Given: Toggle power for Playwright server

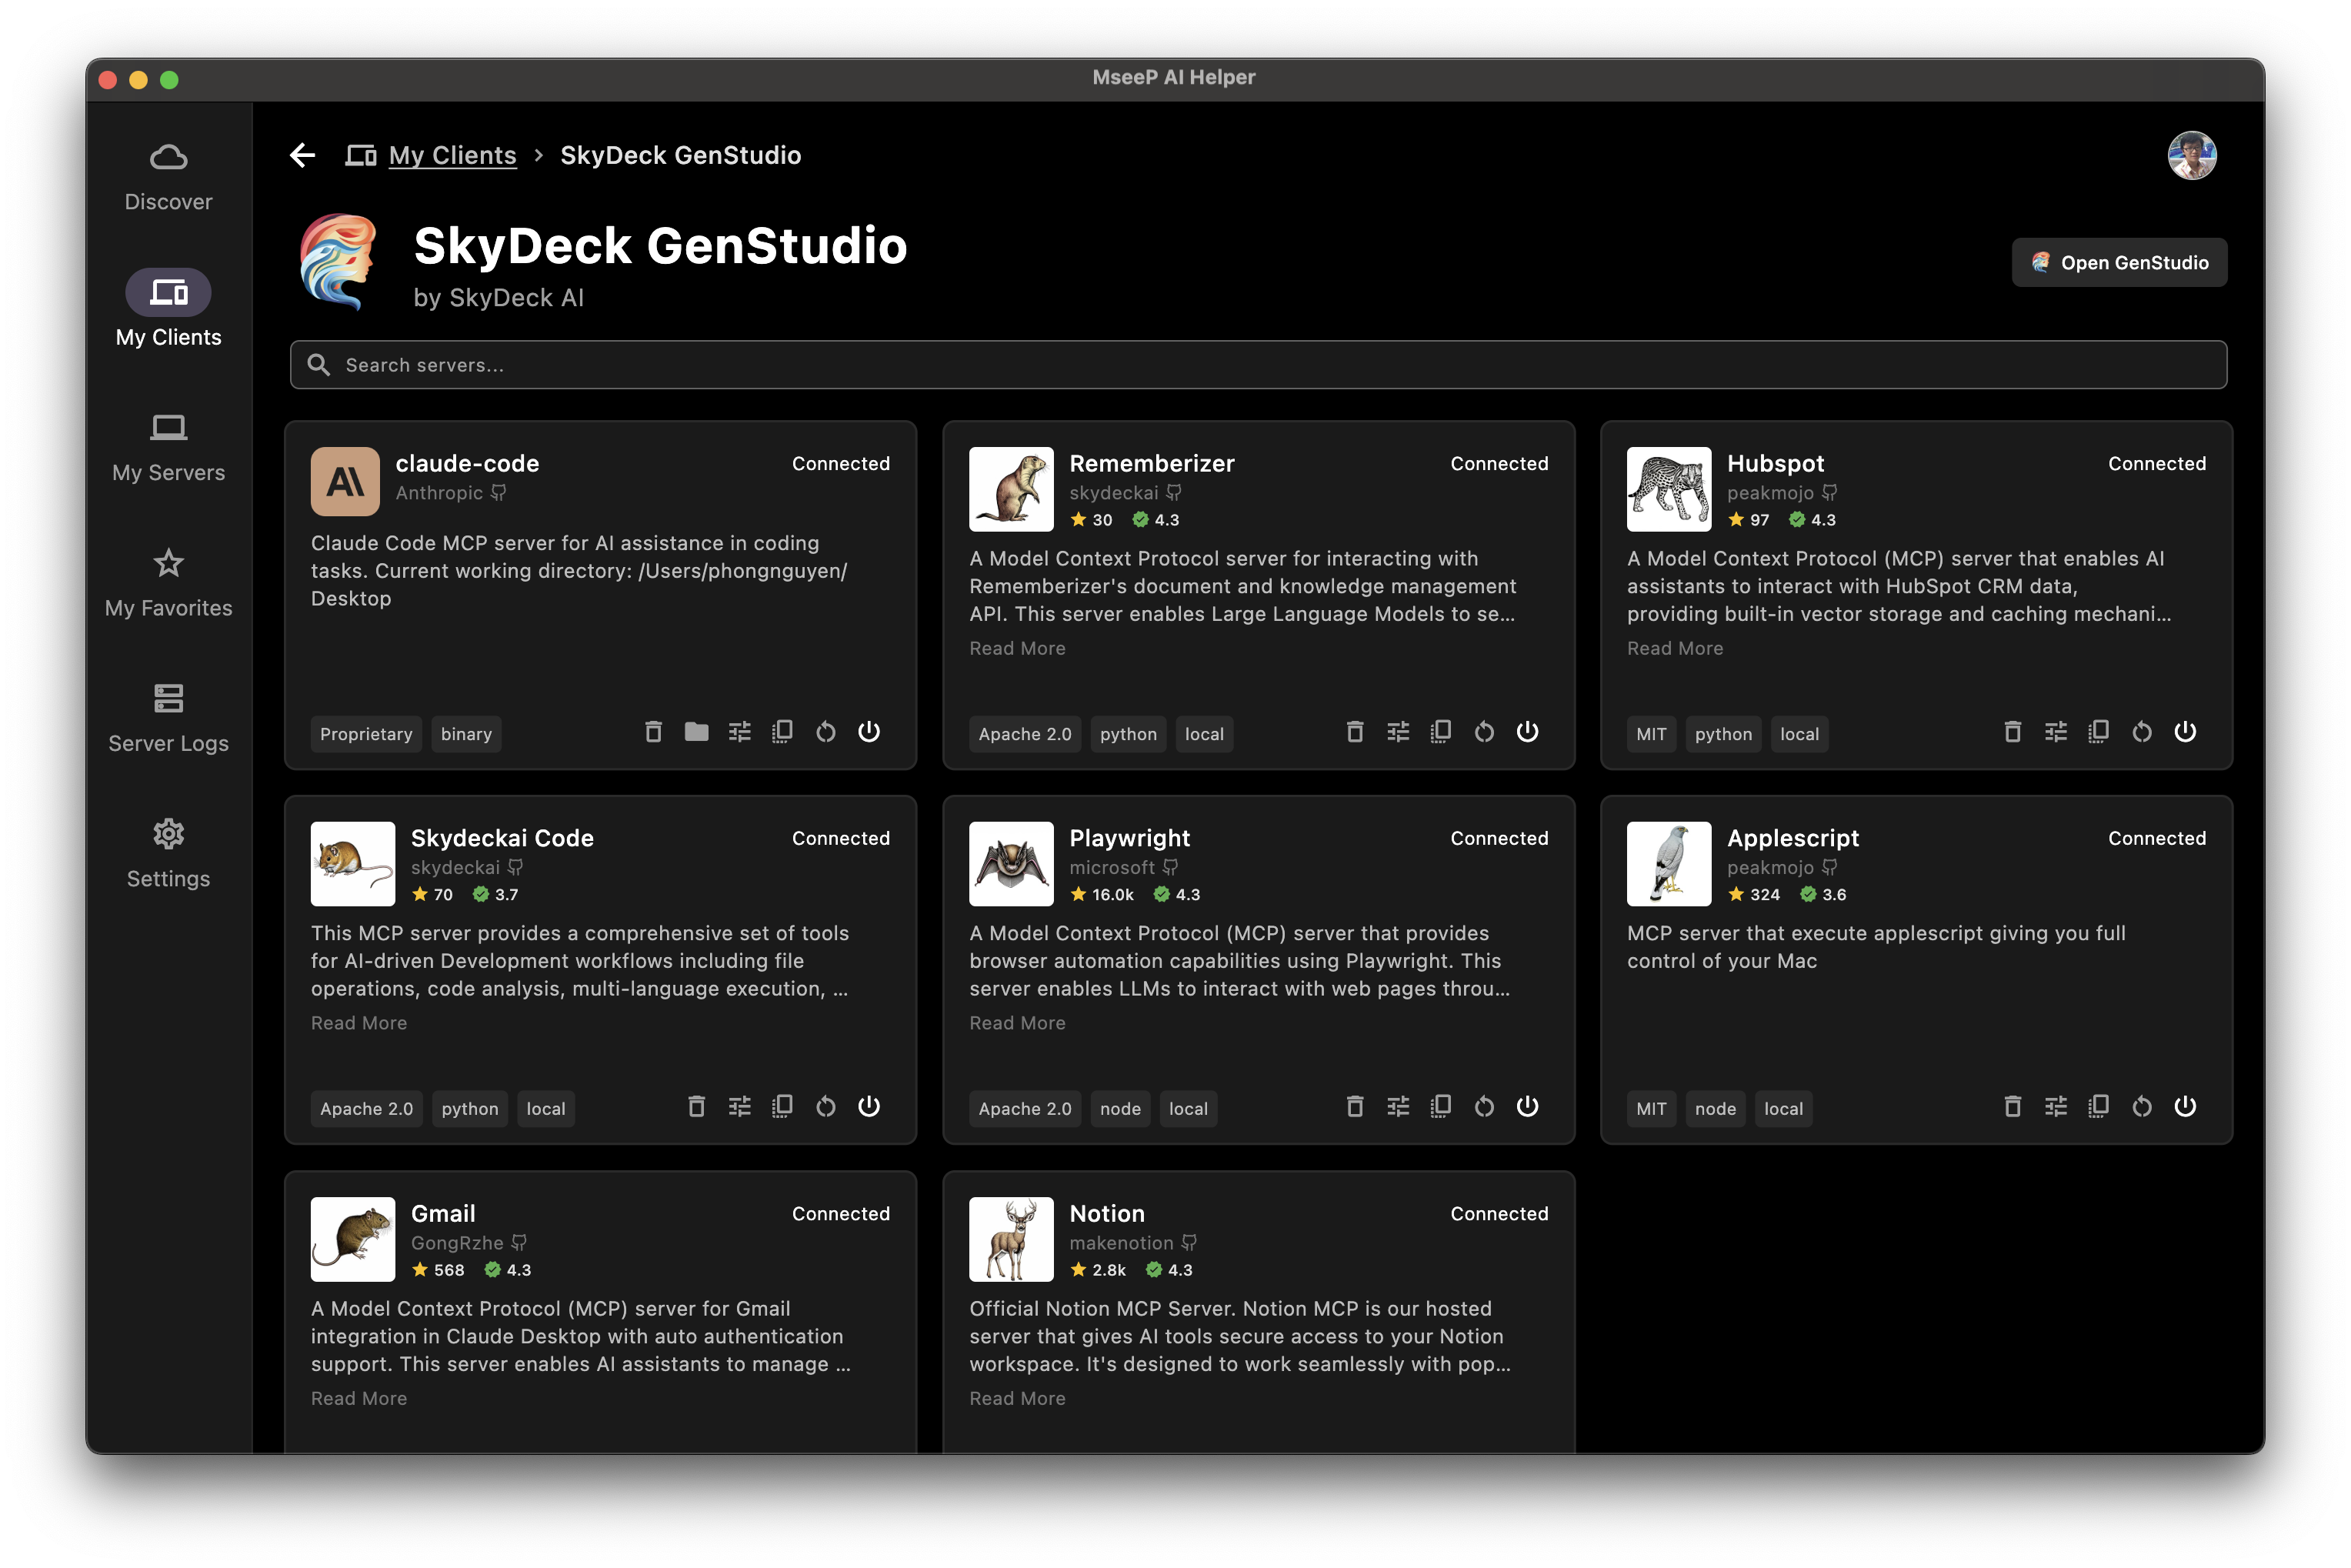Looking at the screenshot, I should tap(1526, 1107).
